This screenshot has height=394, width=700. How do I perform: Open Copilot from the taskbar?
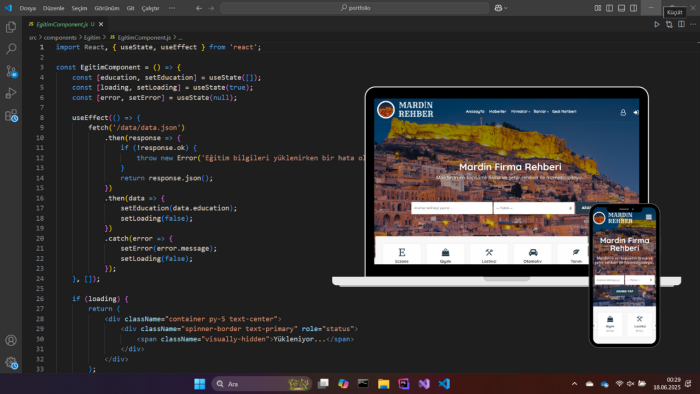[x=343, y=384]
